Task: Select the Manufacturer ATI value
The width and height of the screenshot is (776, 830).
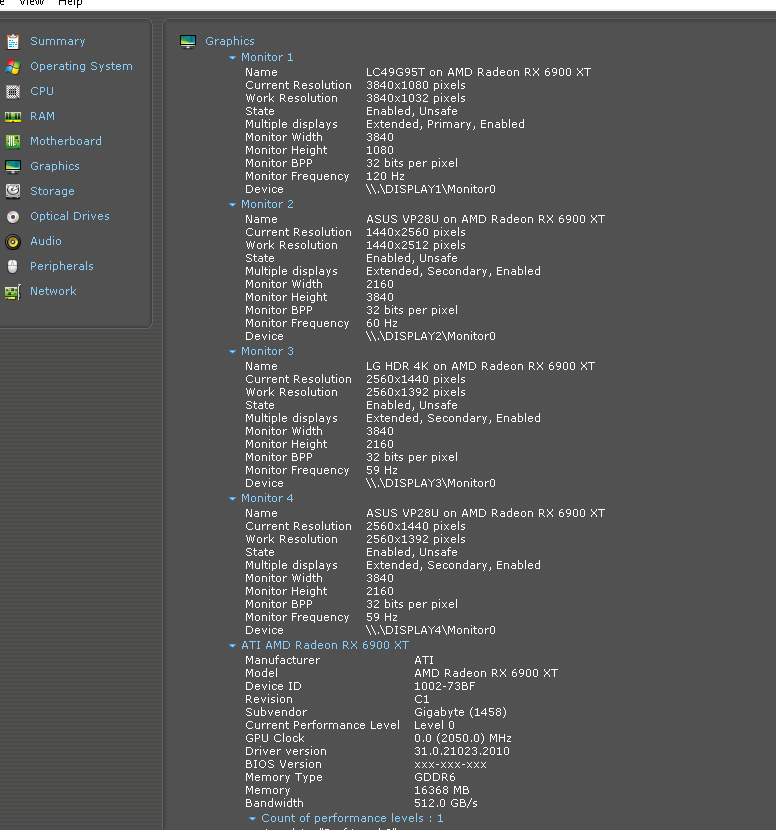Action: [424, 660]
